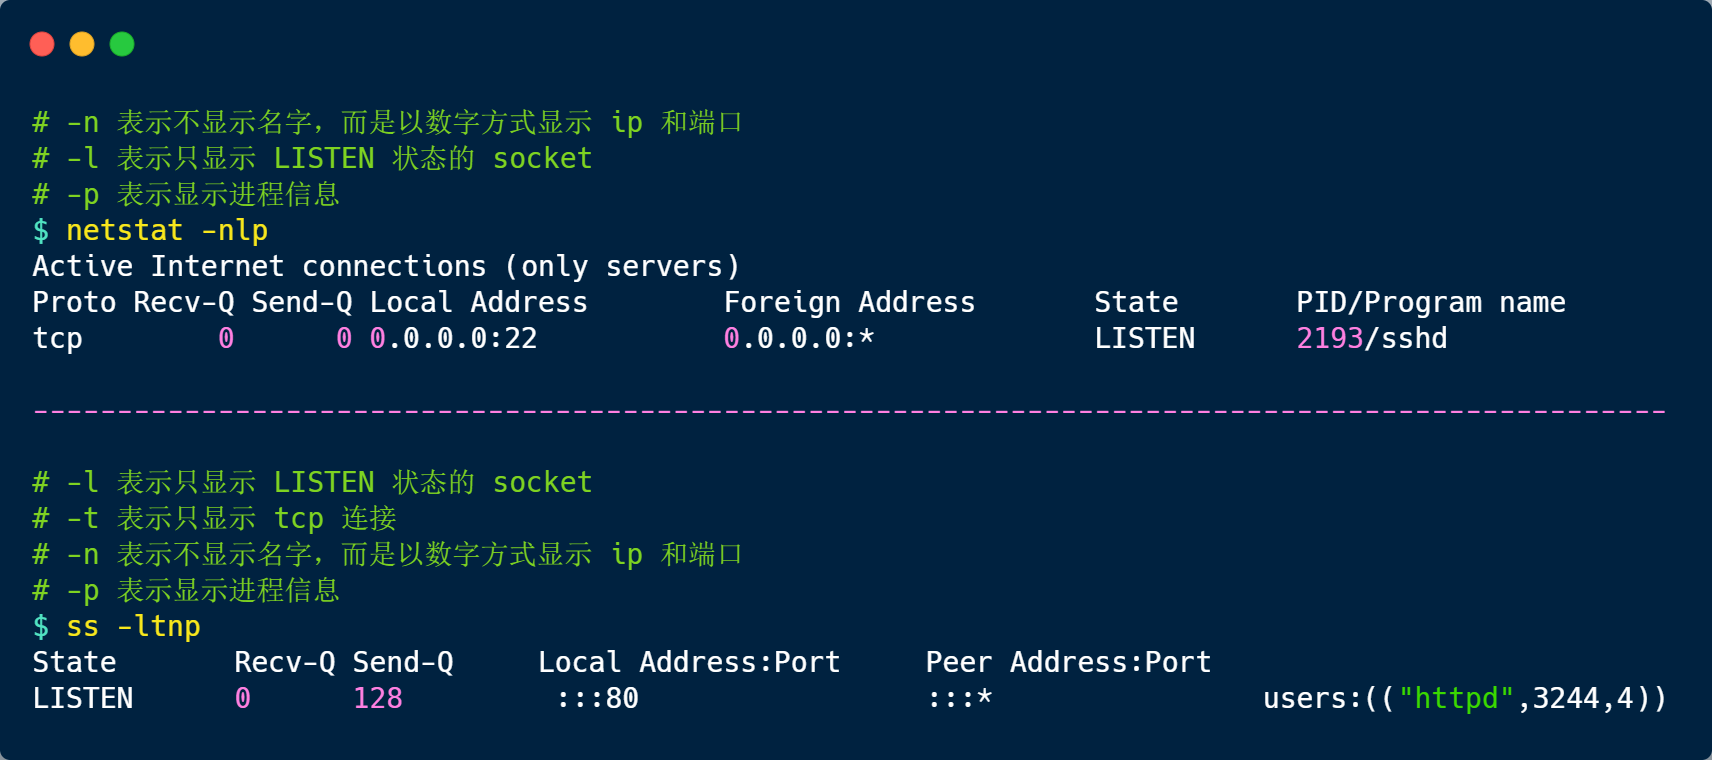The image size is (1712, 760).
Task: Click the tcp protocol entry
Action: click(58, 339)
